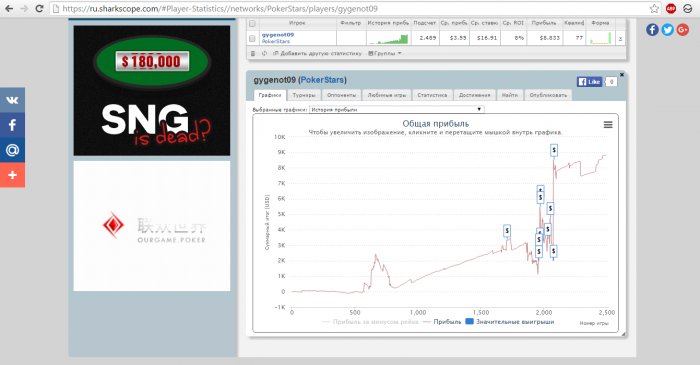Click the Facebook Like button
700x365 pixels.
point(590,82)
